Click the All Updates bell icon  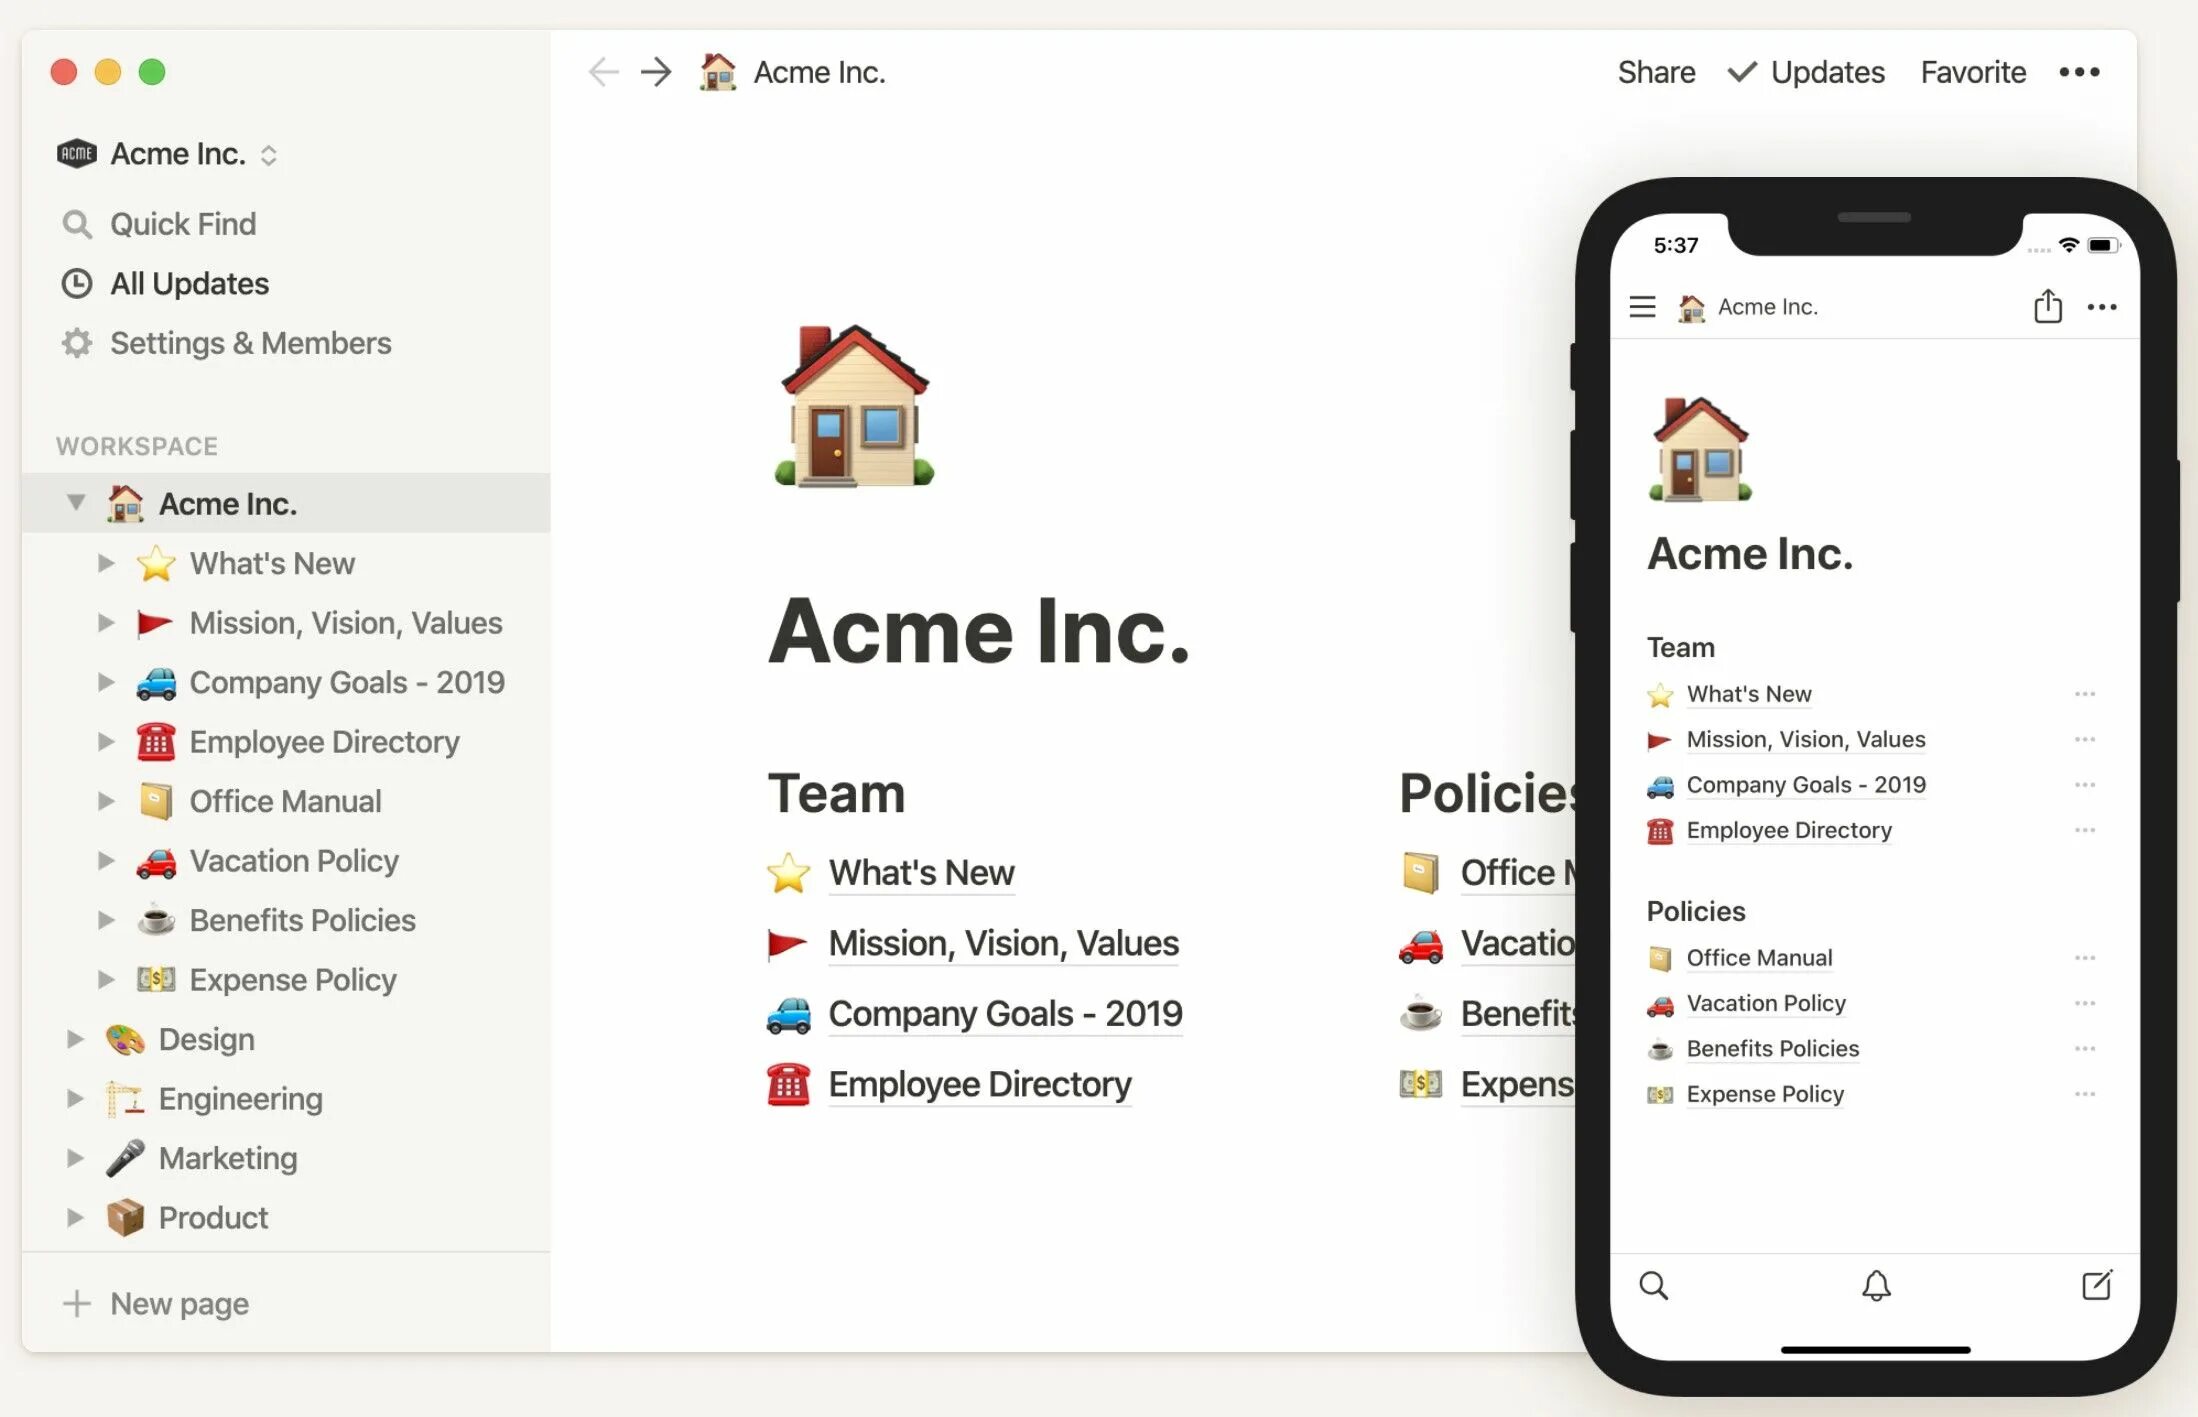coord(77,282)
